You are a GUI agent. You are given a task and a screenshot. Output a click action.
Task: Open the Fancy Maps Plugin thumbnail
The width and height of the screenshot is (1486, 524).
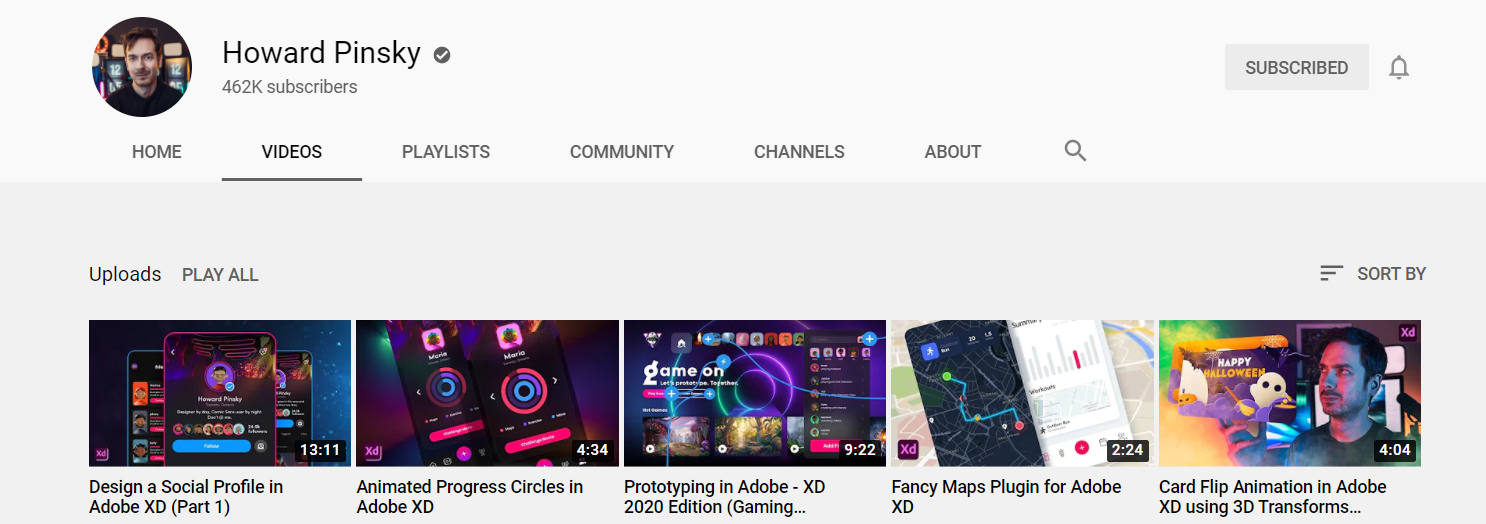1022,393
